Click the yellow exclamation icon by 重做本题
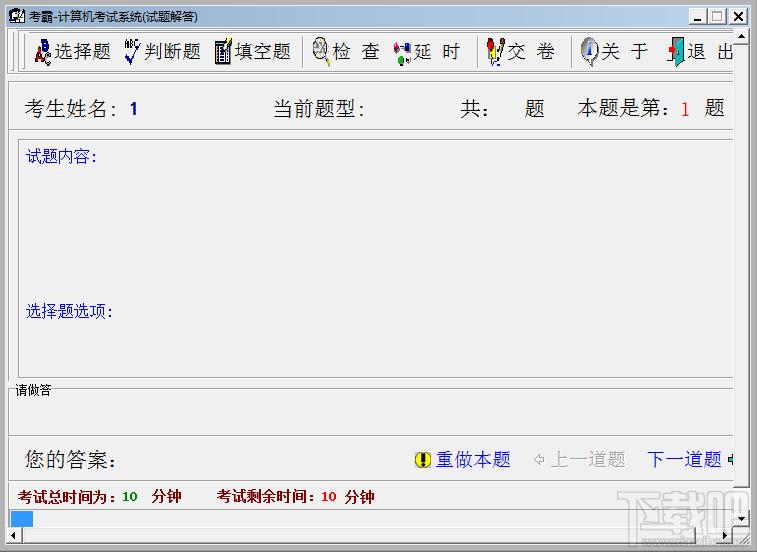This screenshot has height=552, width=757. pos(422,459)
